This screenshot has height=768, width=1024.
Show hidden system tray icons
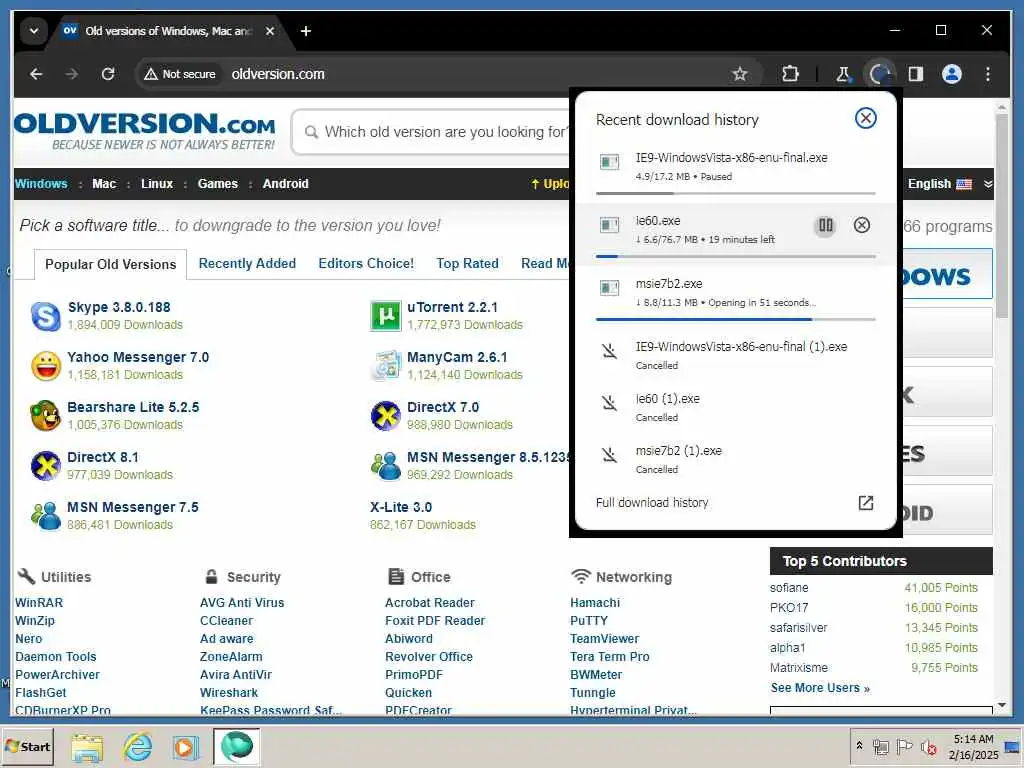[859, 745]
